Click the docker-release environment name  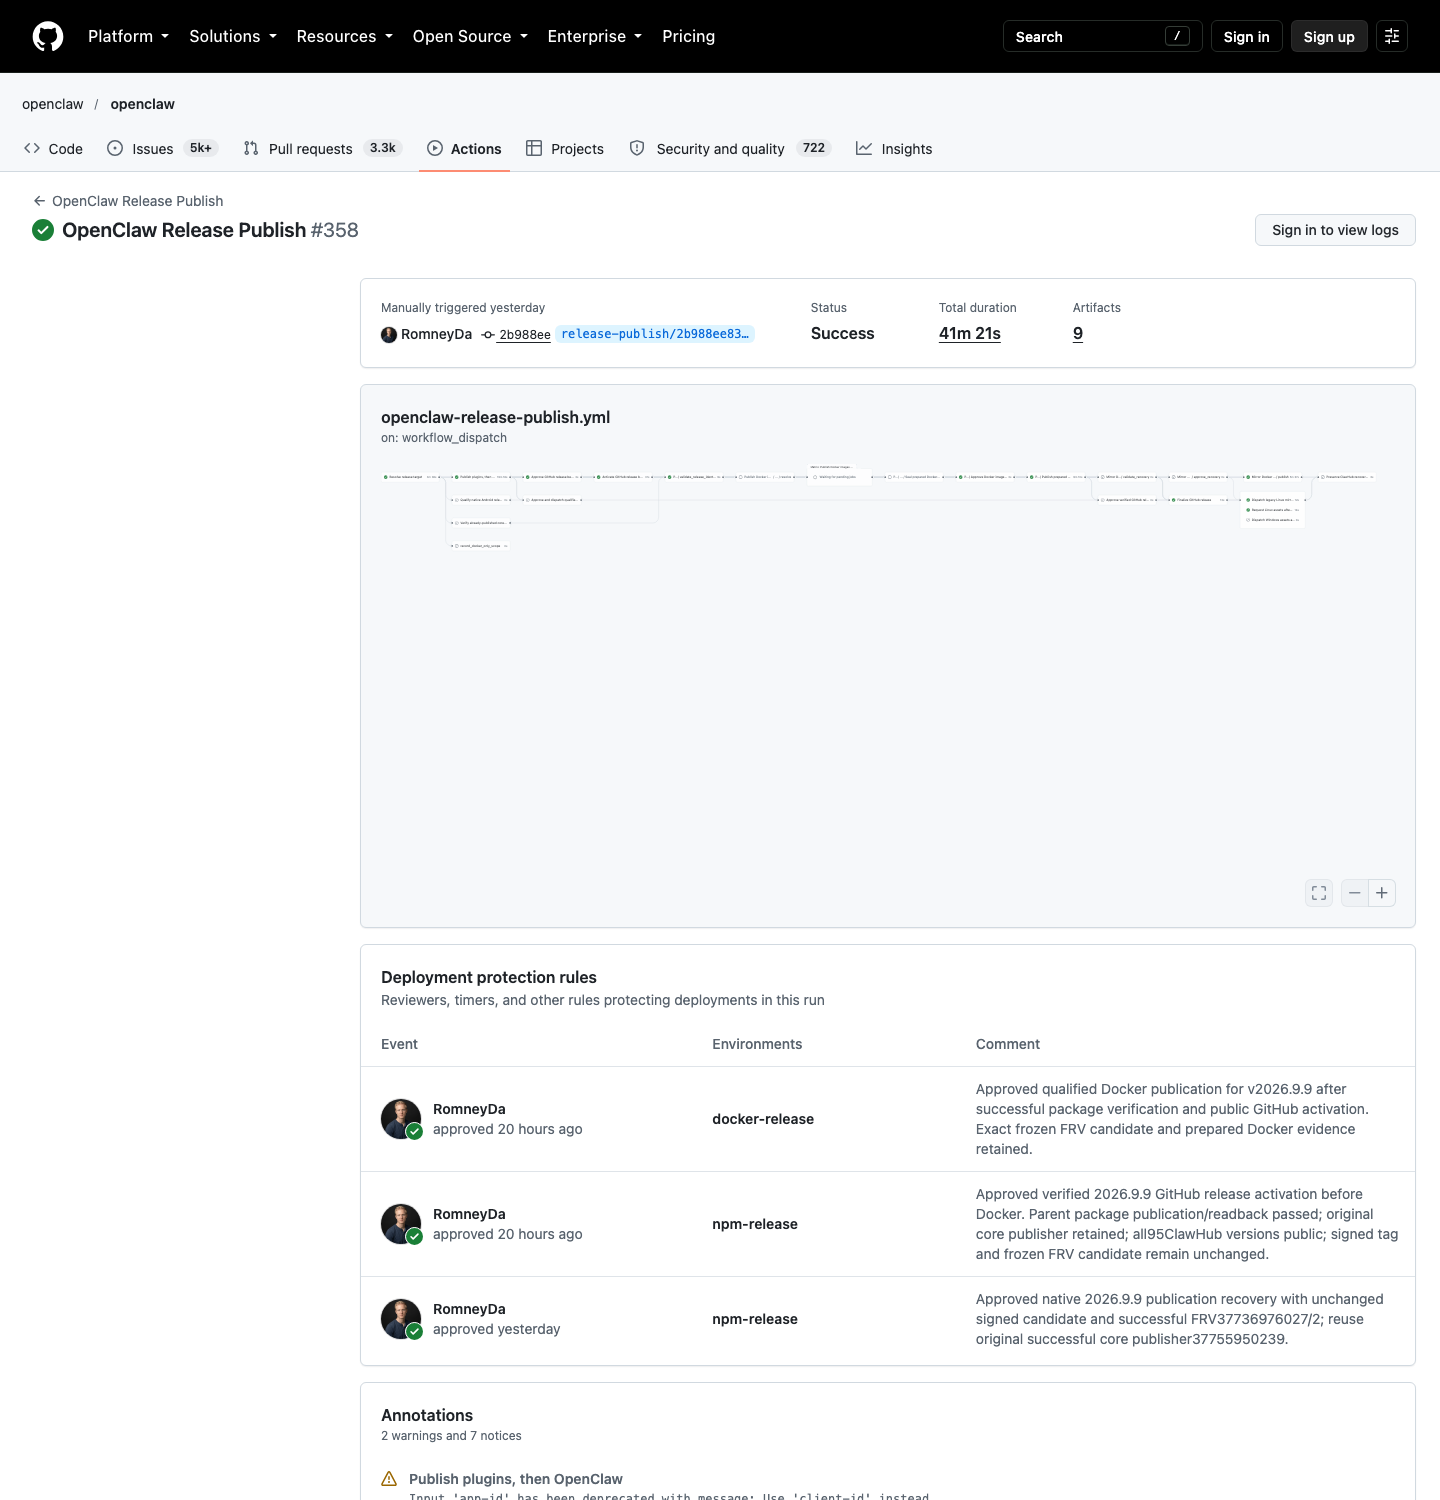pyautogui.click(x=763, y=1119)
